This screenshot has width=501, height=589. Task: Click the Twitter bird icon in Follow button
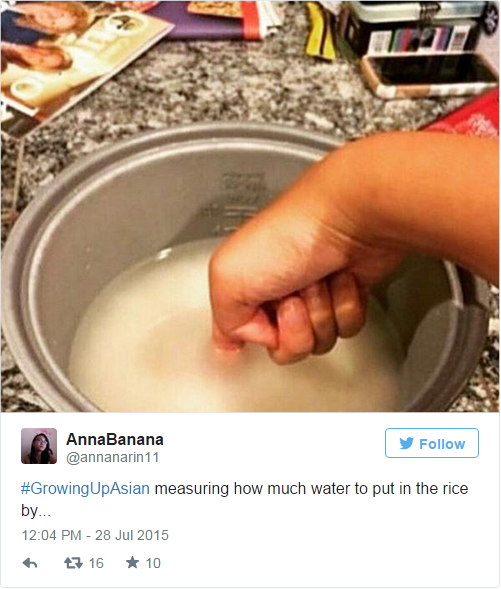tap(406, 443)
